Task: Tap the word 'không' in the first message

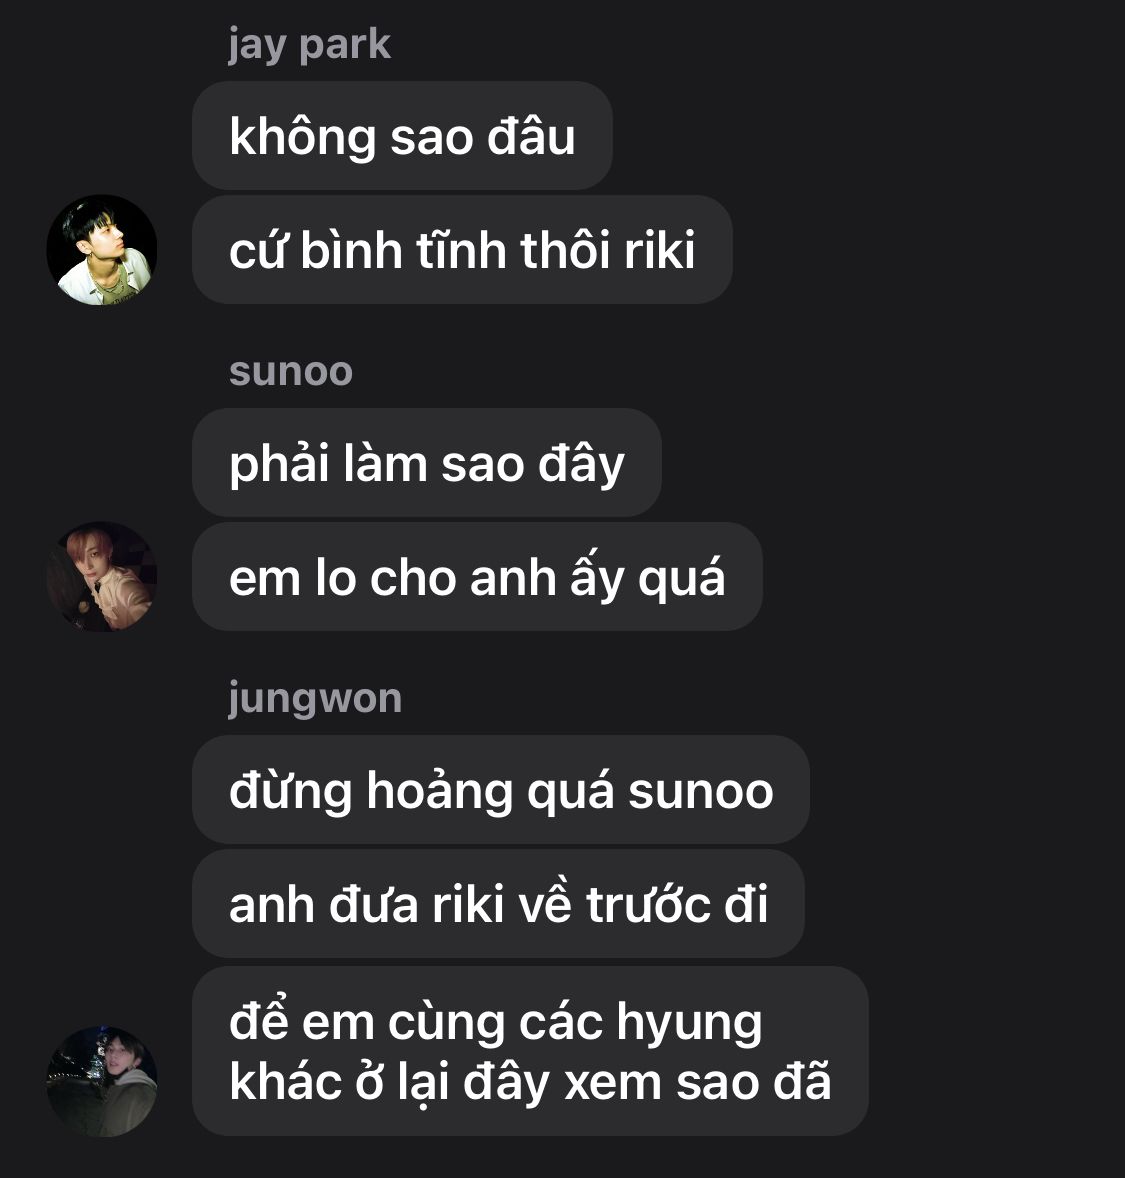Action: coord(303,137)
